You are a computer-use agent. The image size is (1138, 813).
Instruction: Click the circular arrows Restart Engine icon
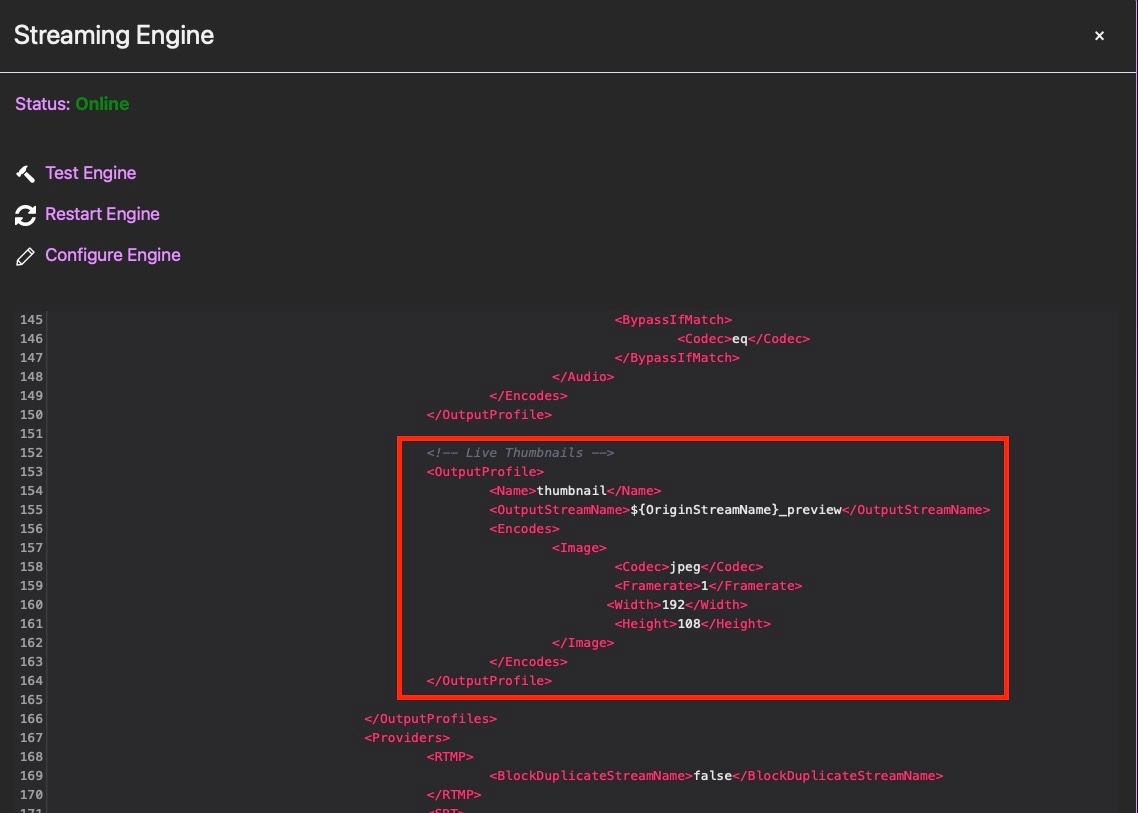(25, 215)
